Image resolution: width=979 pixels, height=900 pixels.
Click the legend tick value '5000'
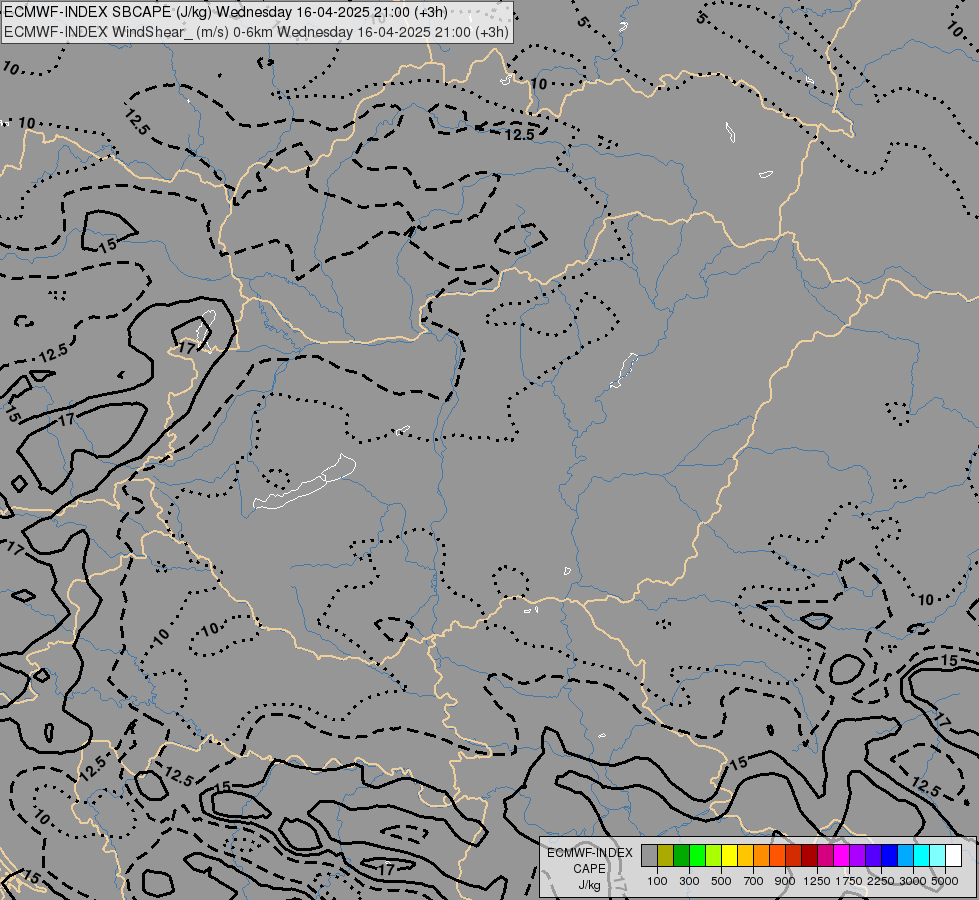click(x=945, y=881)
